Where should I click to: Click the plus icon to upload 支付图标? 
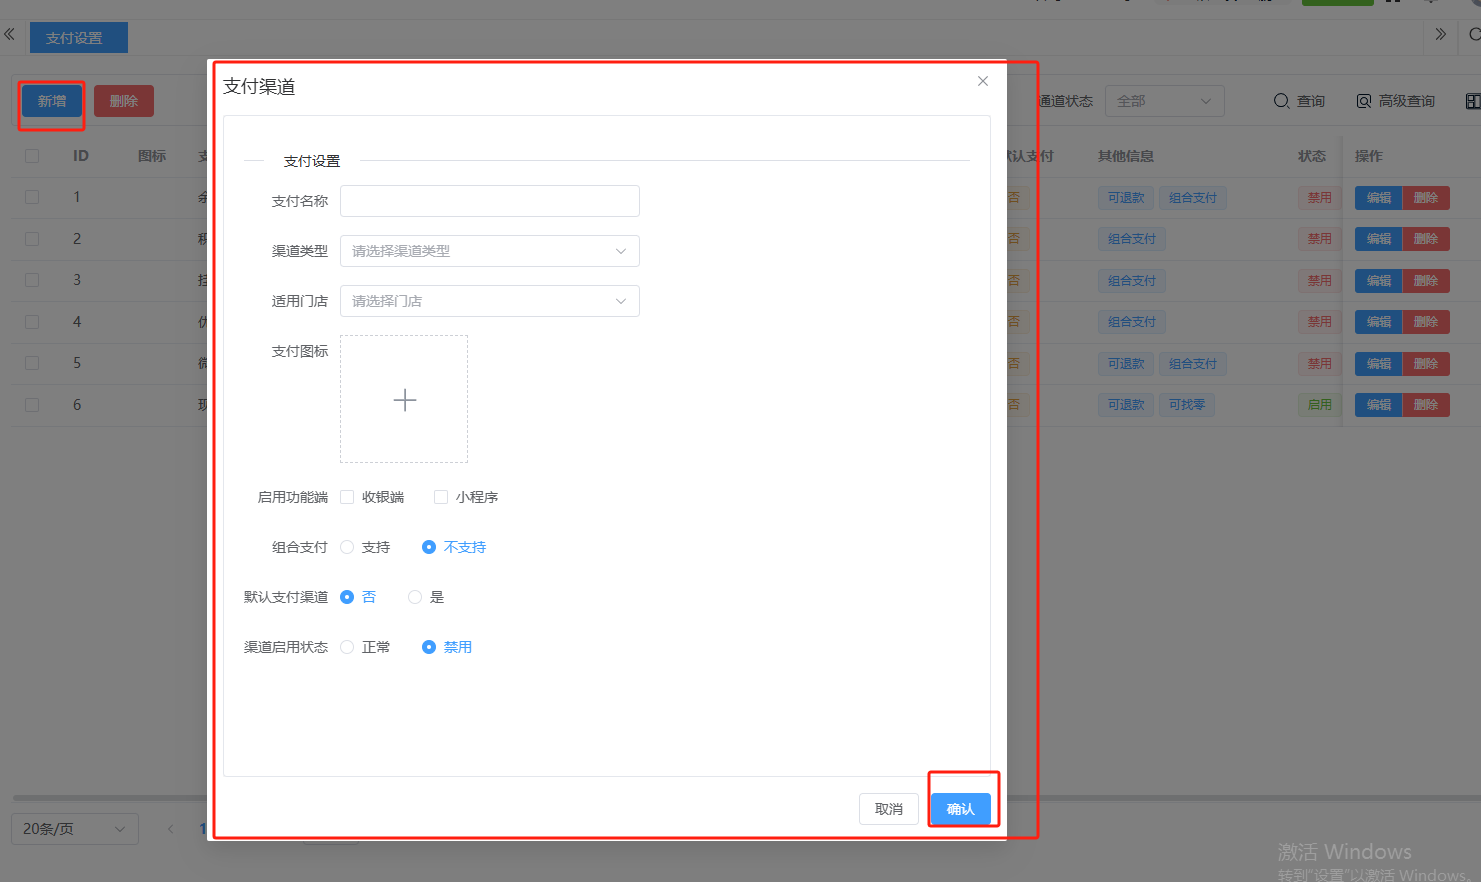[404, 400]
